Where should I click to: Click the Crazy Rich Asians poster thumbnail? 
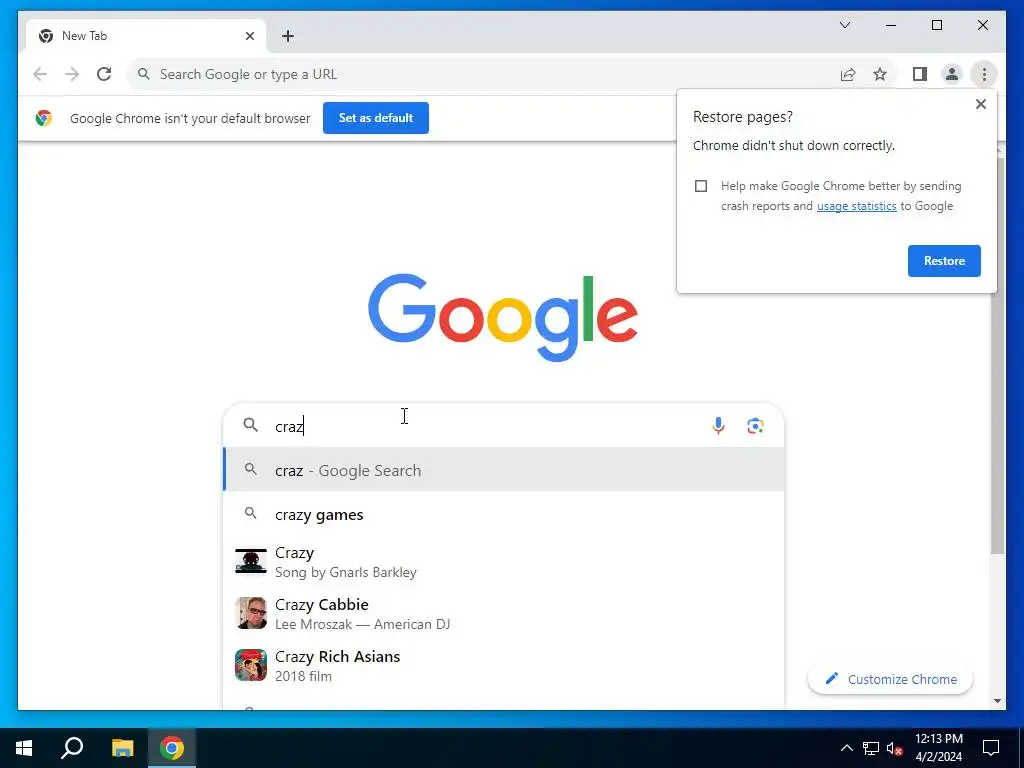point(251,665)
